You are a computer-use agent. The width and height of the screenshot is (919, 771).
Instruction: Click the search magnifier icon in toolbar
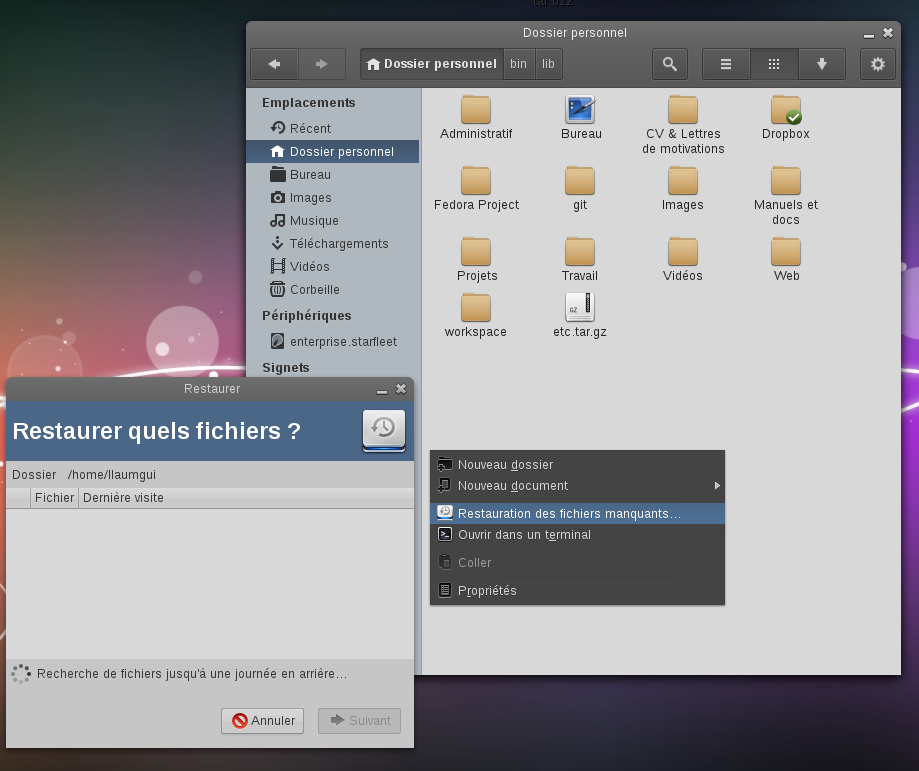(x=669, y=64)
